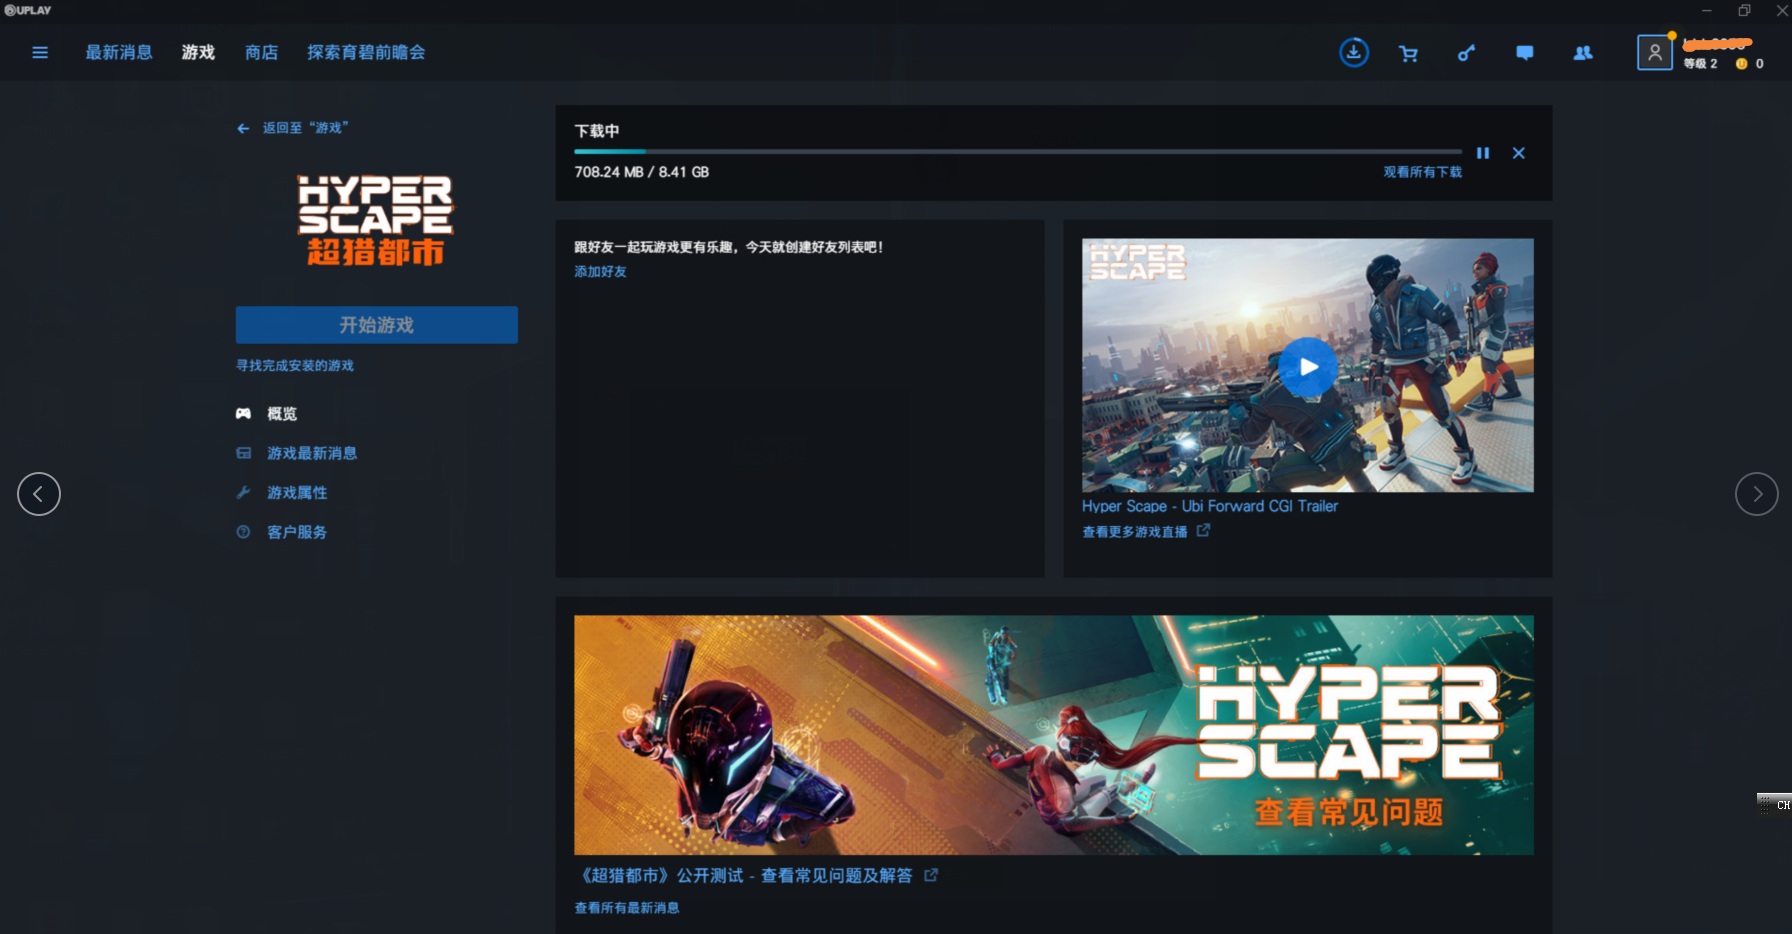Image resolution: width=1792 pixels, height=934 pixels.
Task: Select 概览 in the sidebar
Action: 282,414
